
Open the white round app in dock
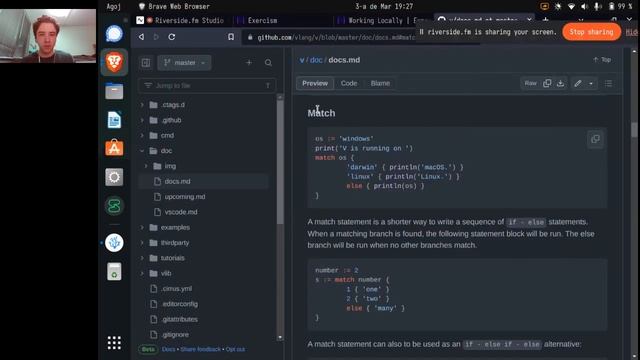pos(114,243)
